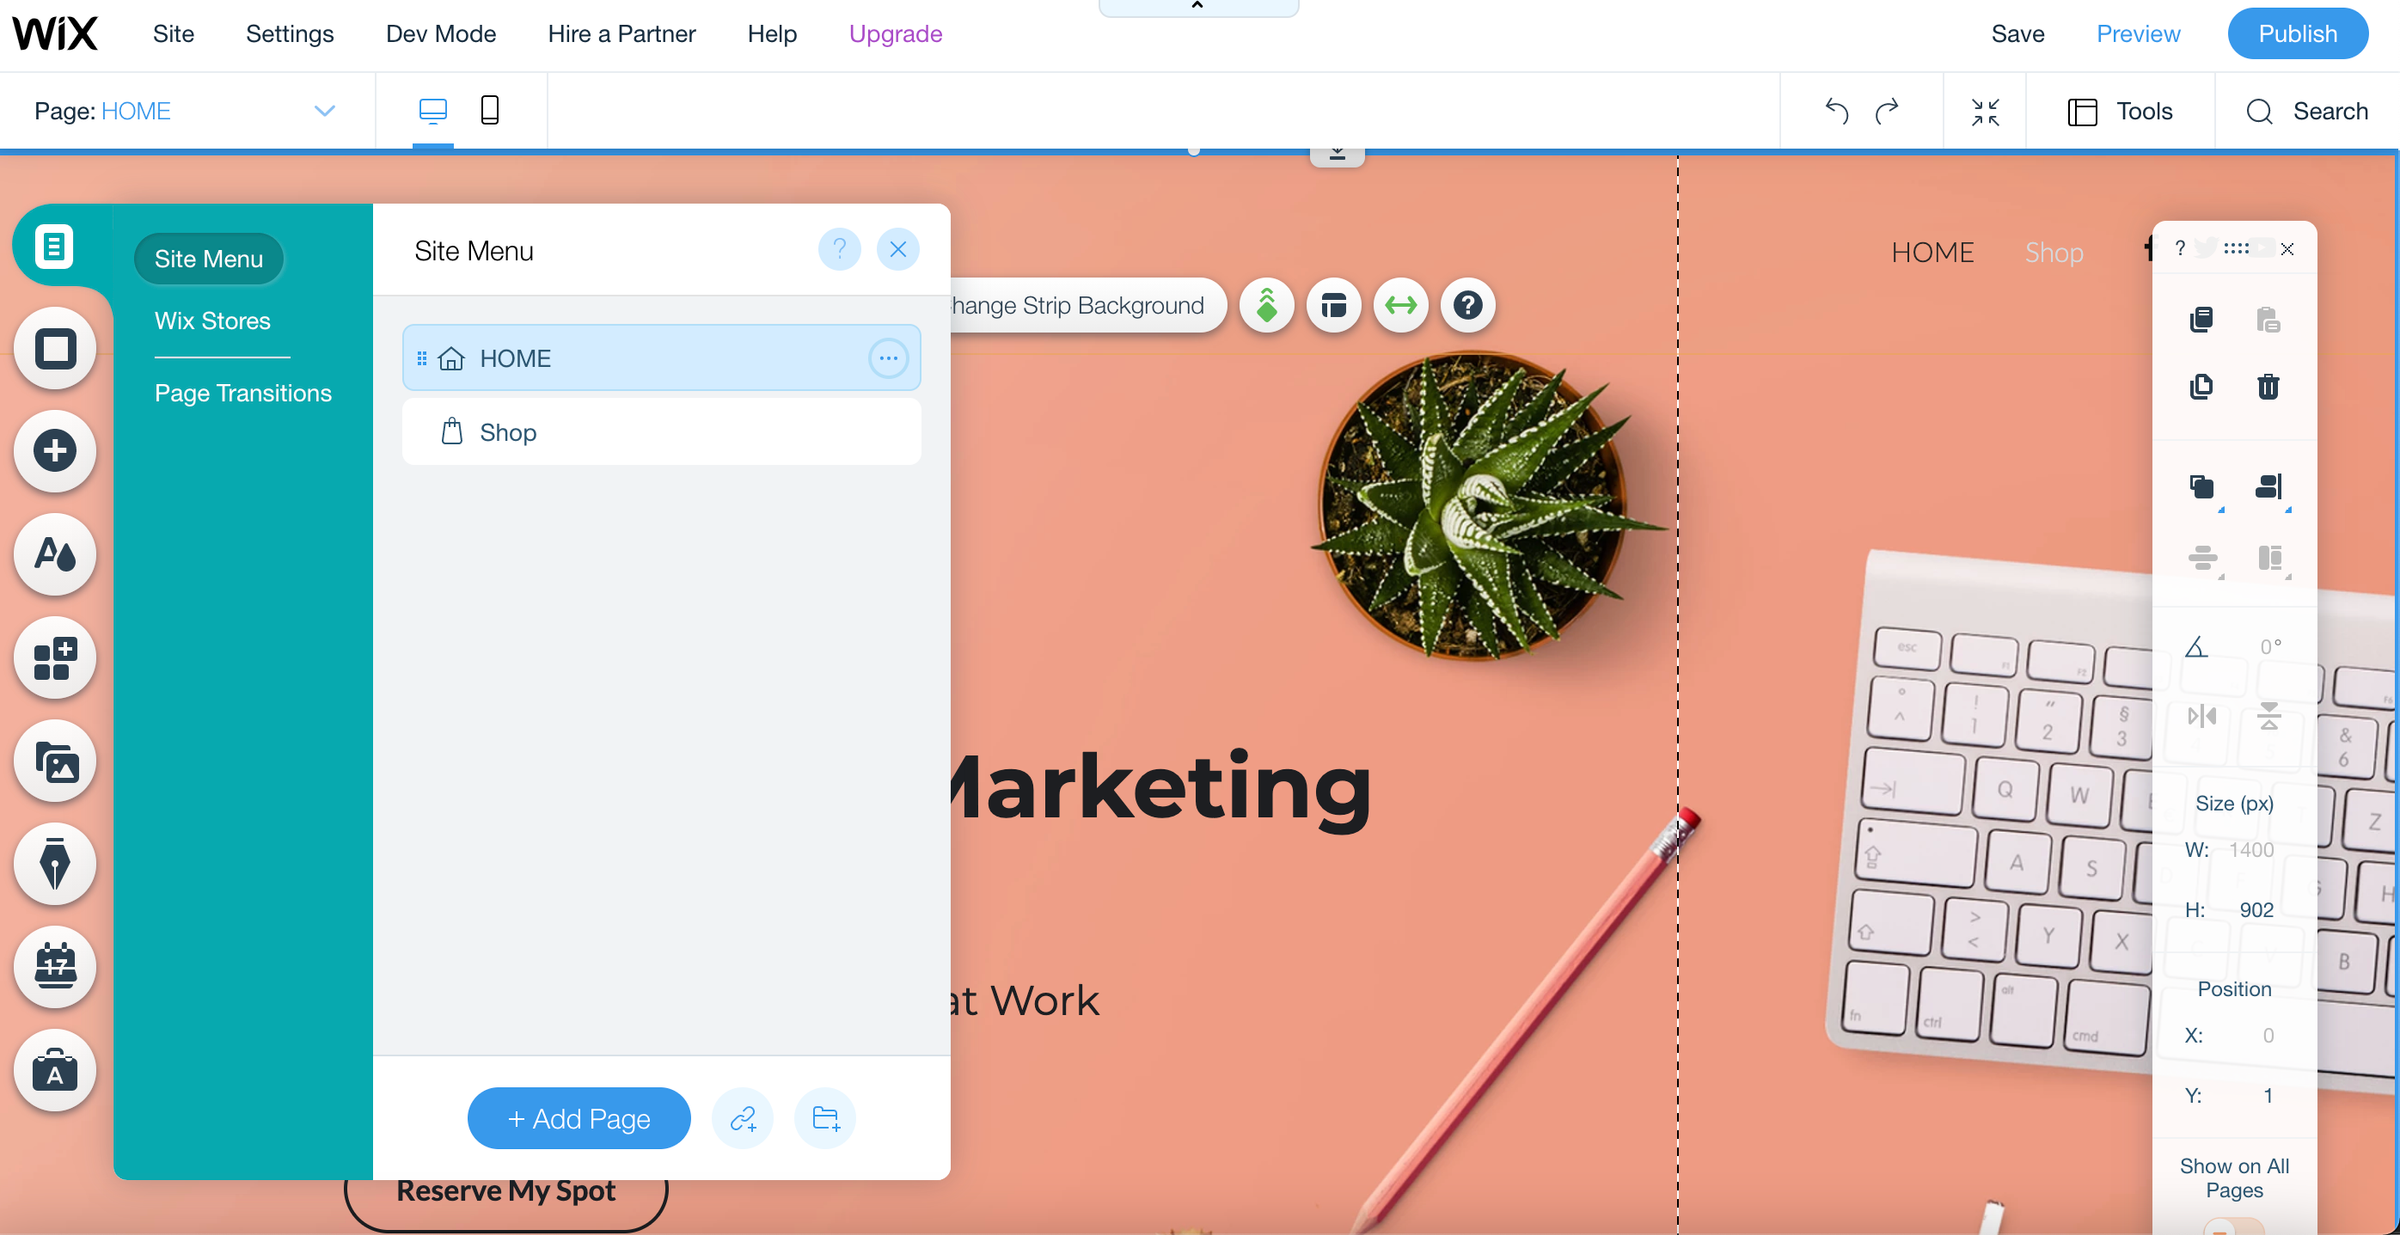The height and width of the screenshot is (1235, 2400).
Task: Open HOME page more options ellipsis
Action: pyautogui.click(x=888, y=358)
